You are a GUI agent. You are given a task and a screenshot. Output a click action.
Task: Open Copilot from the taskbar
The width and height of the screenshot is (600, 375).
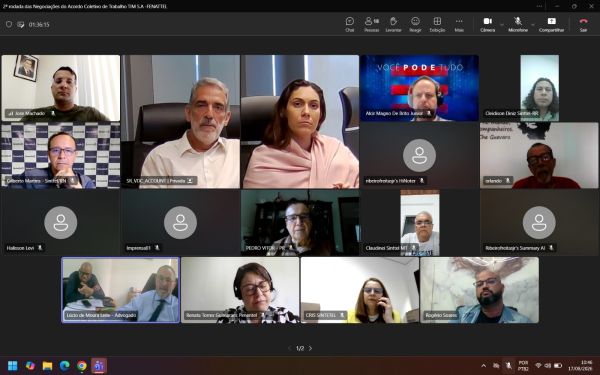tap(30, 365)
